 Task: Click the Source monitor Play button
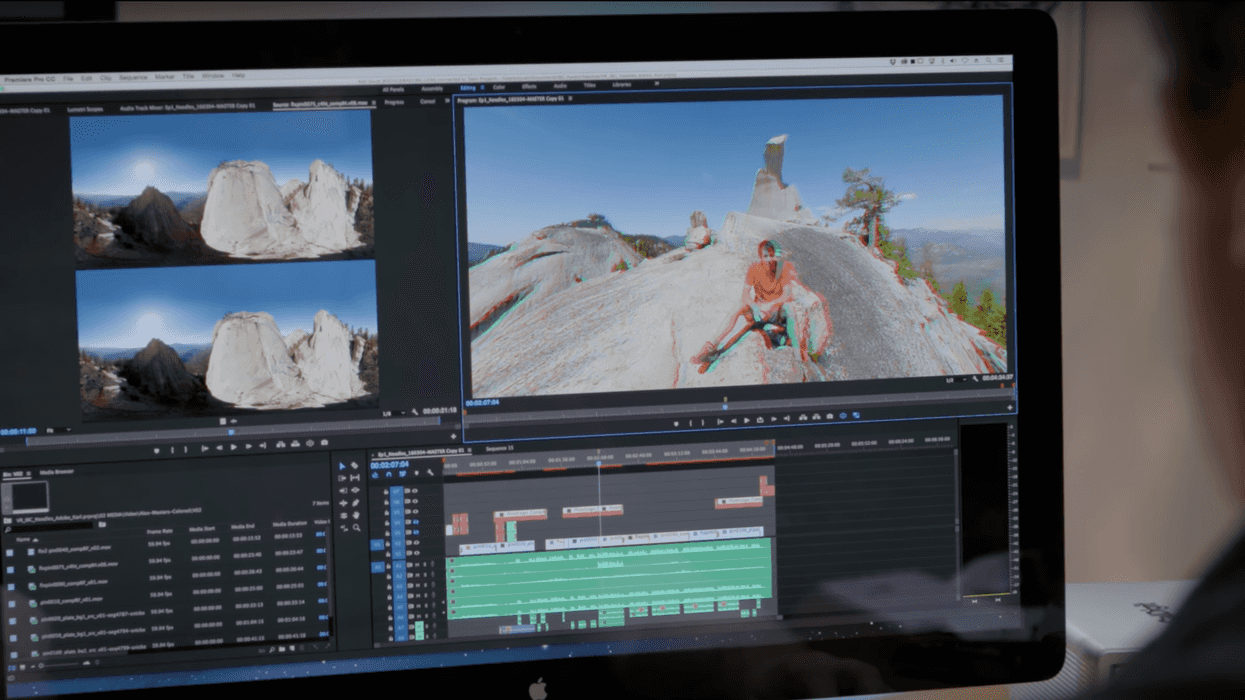234,447
